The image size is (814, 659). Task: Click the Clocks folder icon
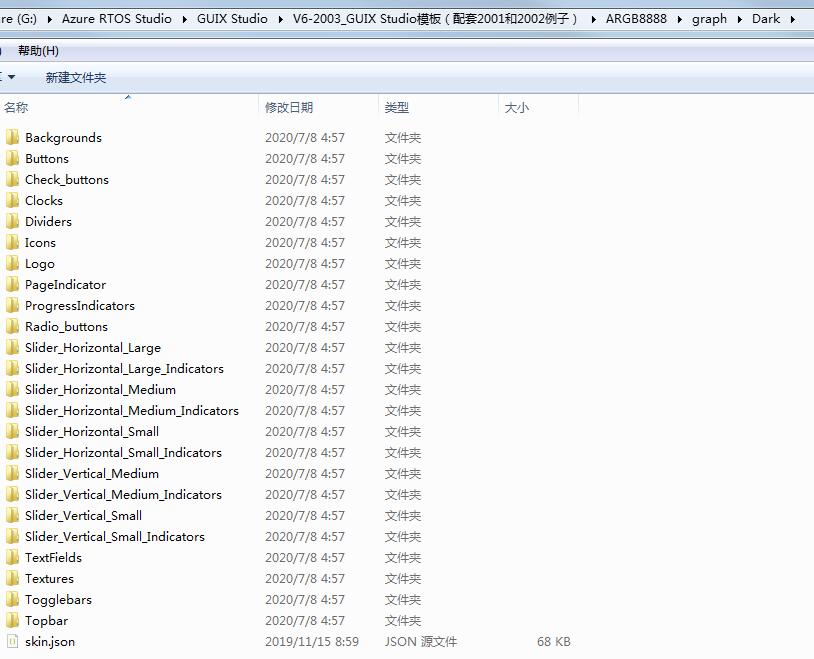click(12, 200)
